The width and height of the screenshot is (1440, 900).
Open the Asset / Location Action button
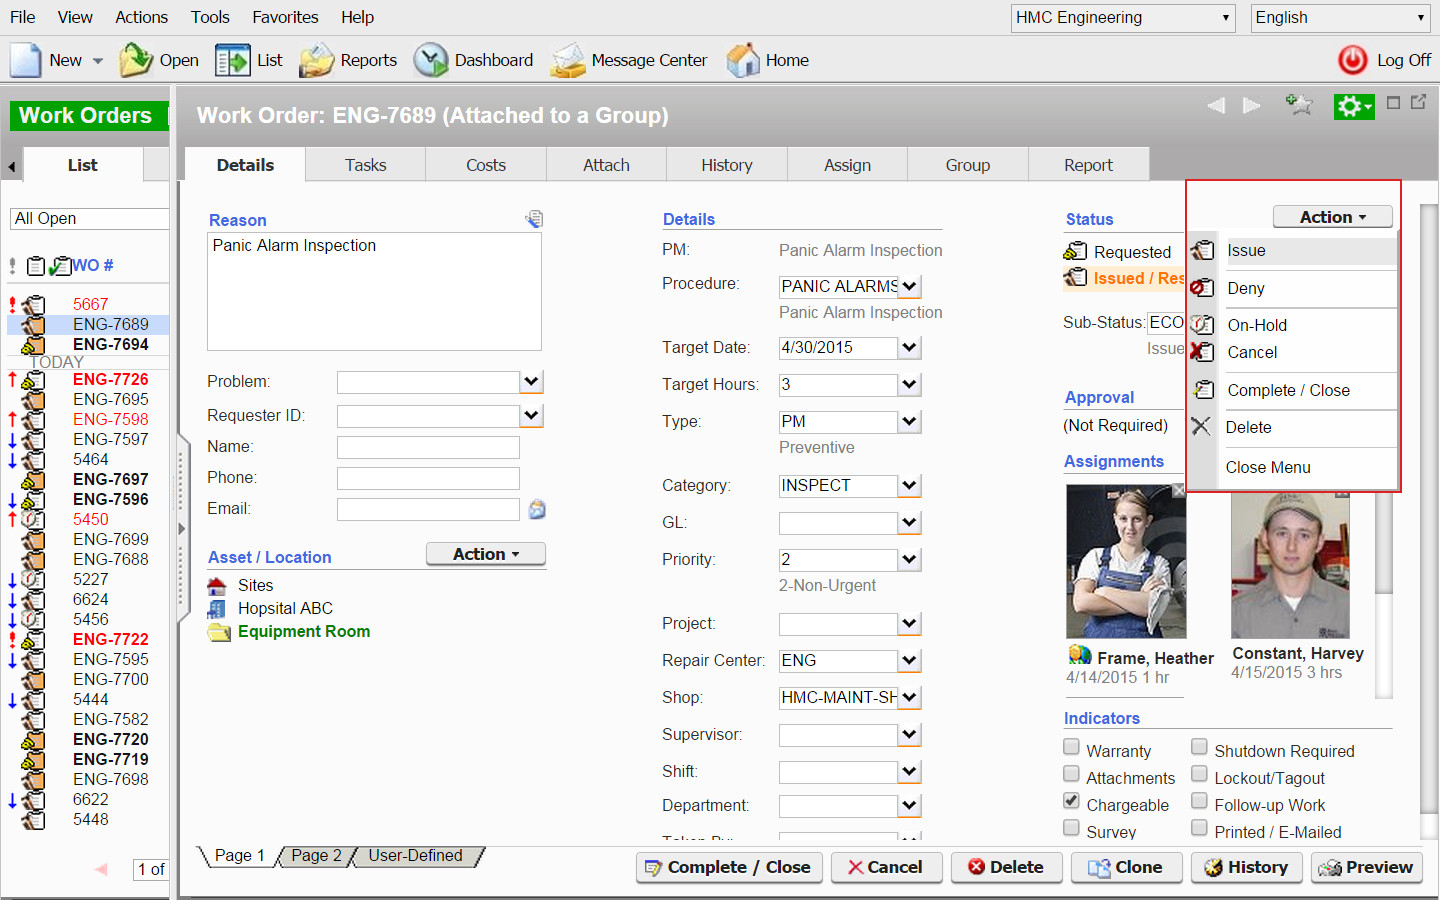tap(486, 554)
